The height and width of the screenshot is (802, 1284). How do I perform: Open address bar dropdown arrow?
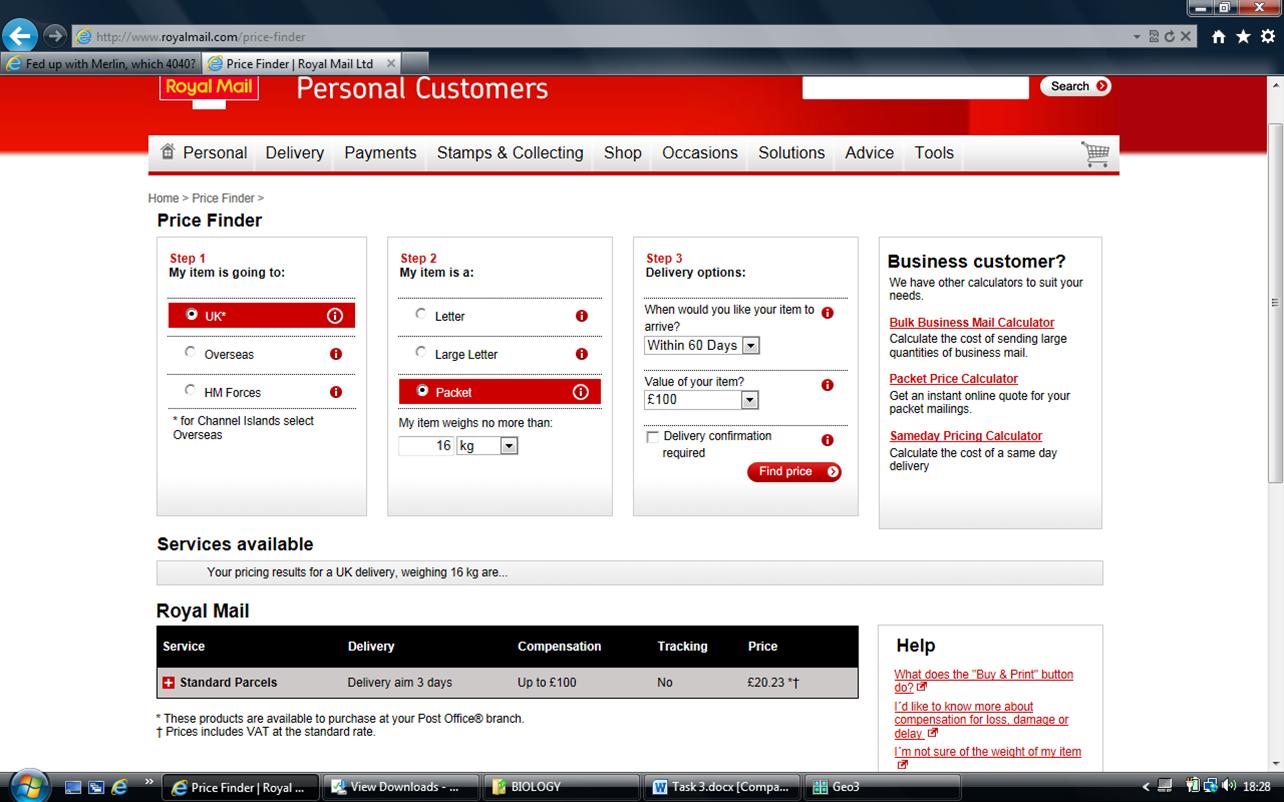coord(1137,36)
